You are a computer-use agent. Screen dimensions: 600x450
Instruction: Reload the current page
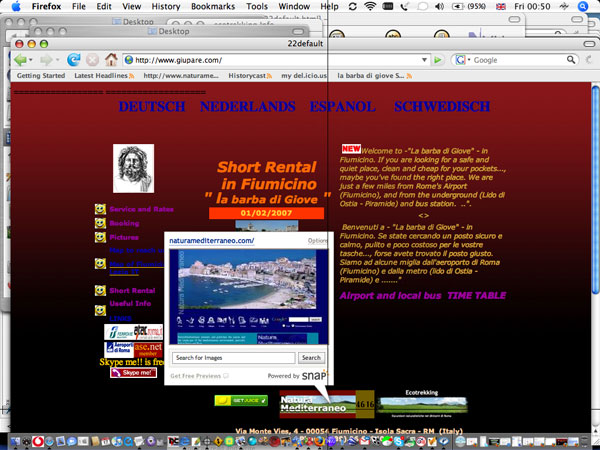73,60
